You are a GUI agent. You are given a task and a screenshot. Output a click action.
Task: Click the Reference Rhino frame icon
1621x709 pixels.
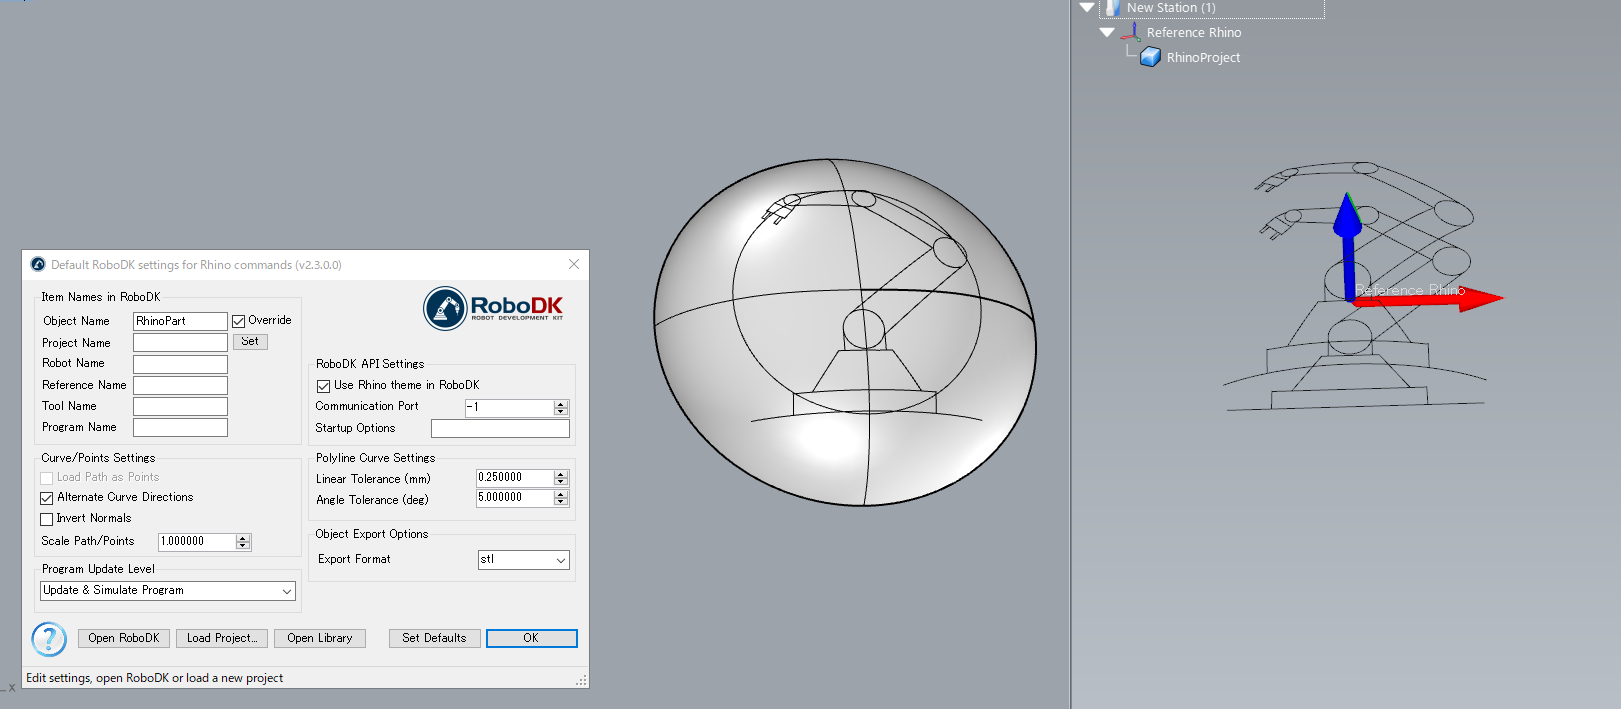click(x=1131, y=33)
